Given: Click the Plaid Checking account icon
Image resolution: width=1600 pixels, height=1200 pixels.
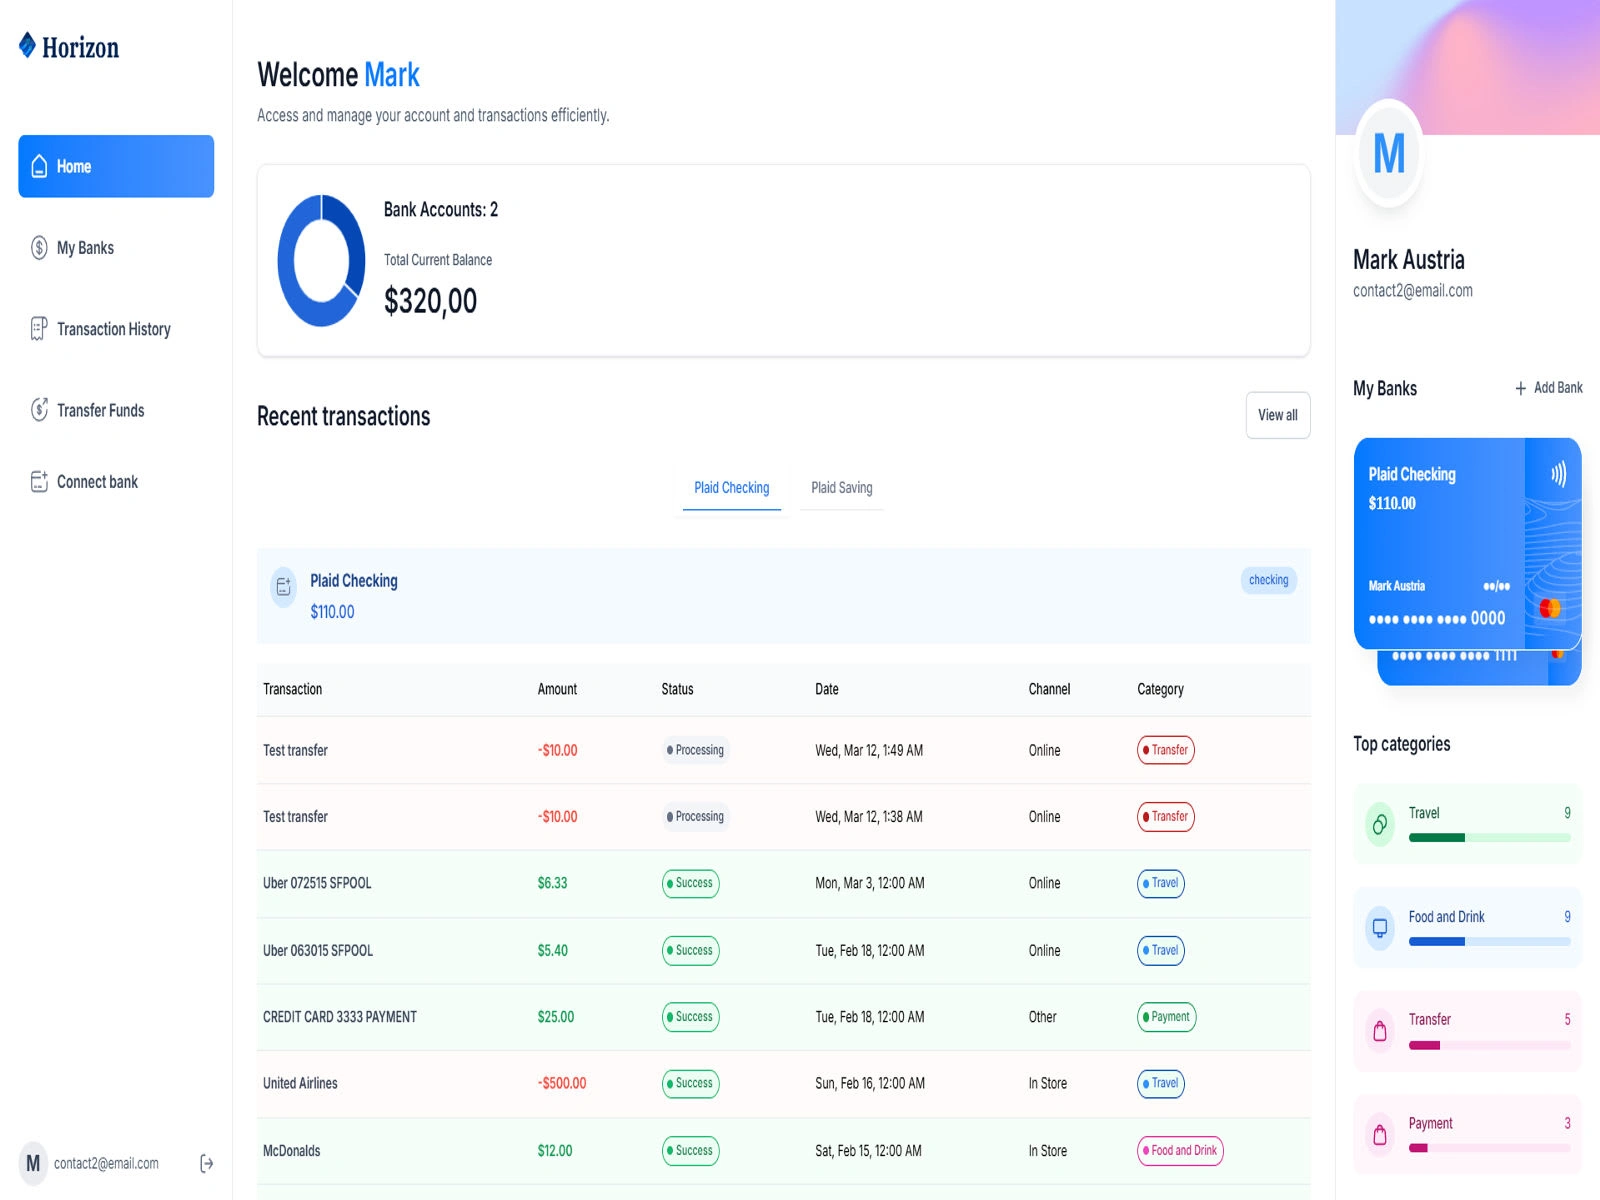Looking at the screenshot, I should coord(284,587).
